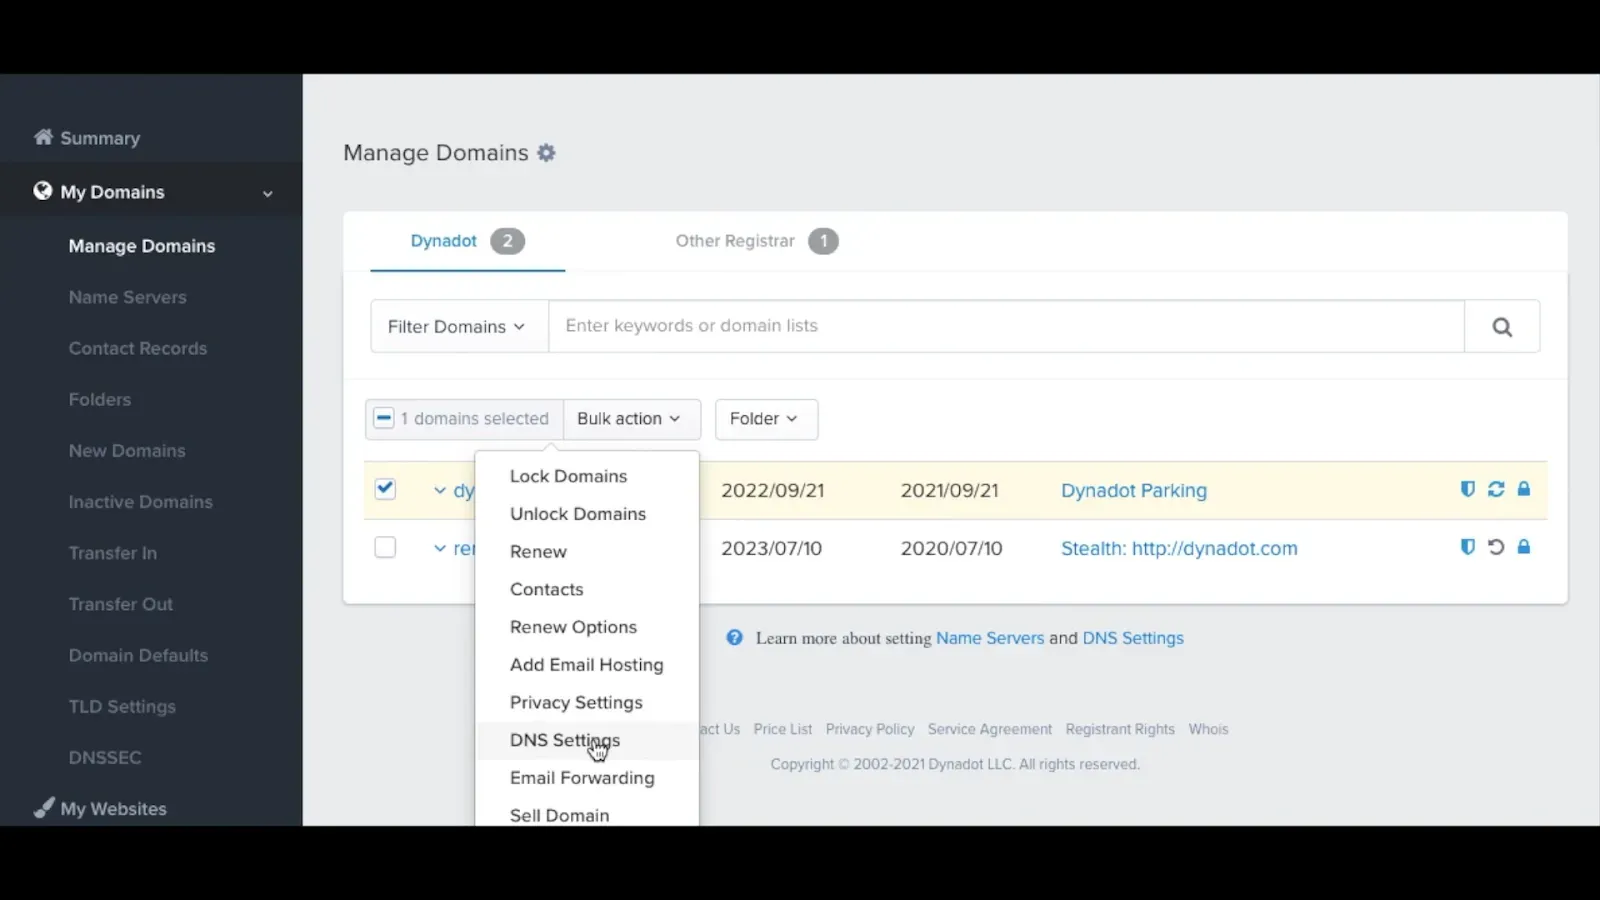
Task: Click the 2021/09/21 registration date
Action: (x=950, y=490)
